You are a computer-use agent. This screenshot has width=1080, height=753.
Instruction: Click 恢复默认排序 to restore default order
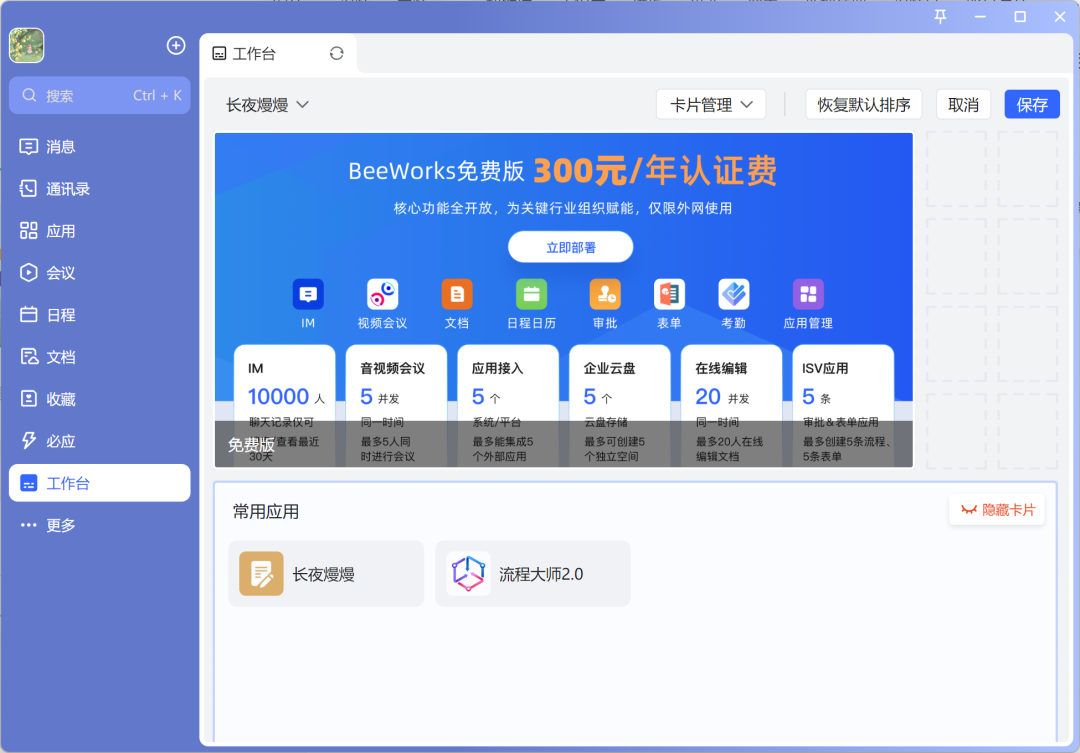pyautogui.click(x=863, y=104)
